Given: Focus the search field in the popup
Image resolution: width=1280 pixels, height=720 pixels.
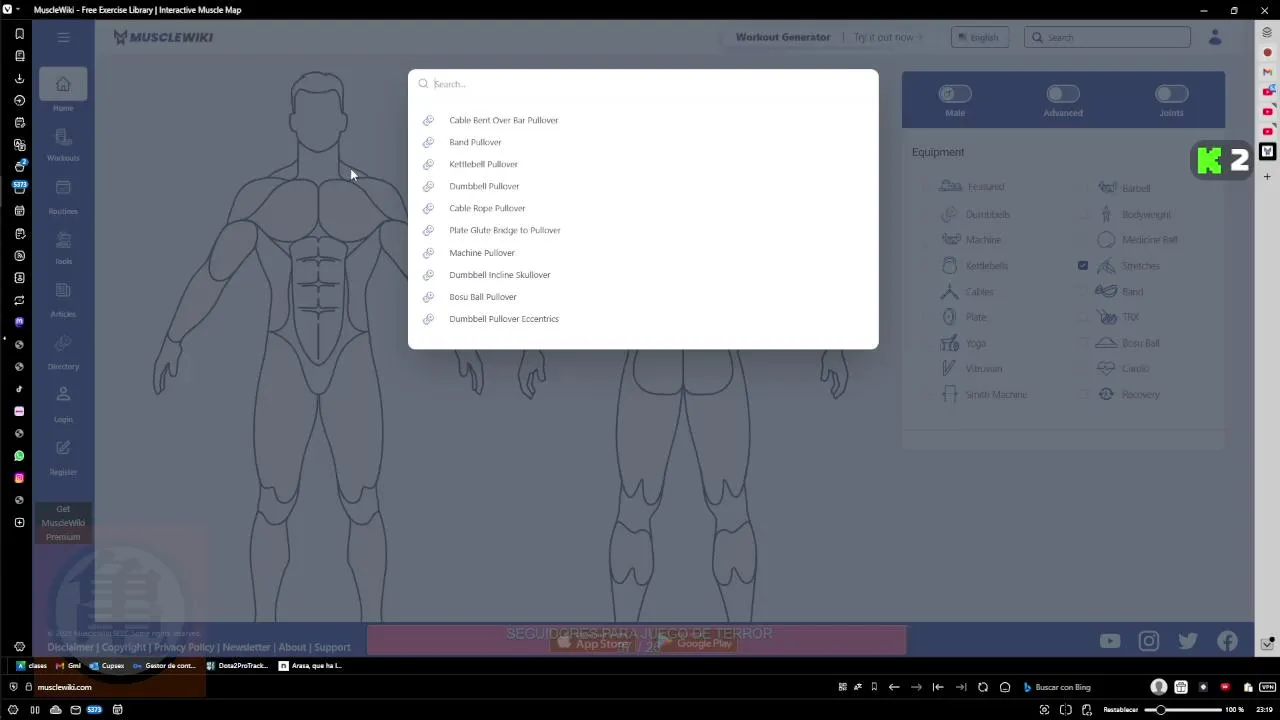Looking at the screenshot, I should pos(643,84).
